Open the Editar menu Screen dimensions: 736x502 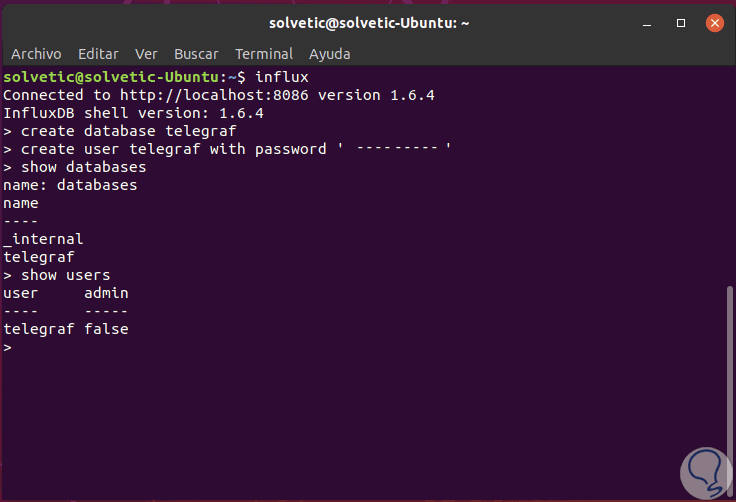98,54
